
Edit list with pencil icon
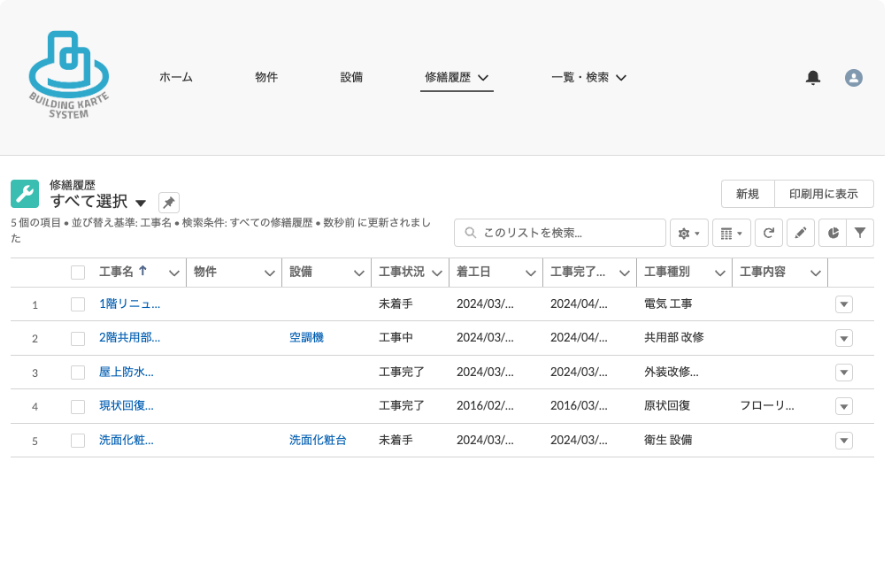pyautogui.click(x=800, y=233)
